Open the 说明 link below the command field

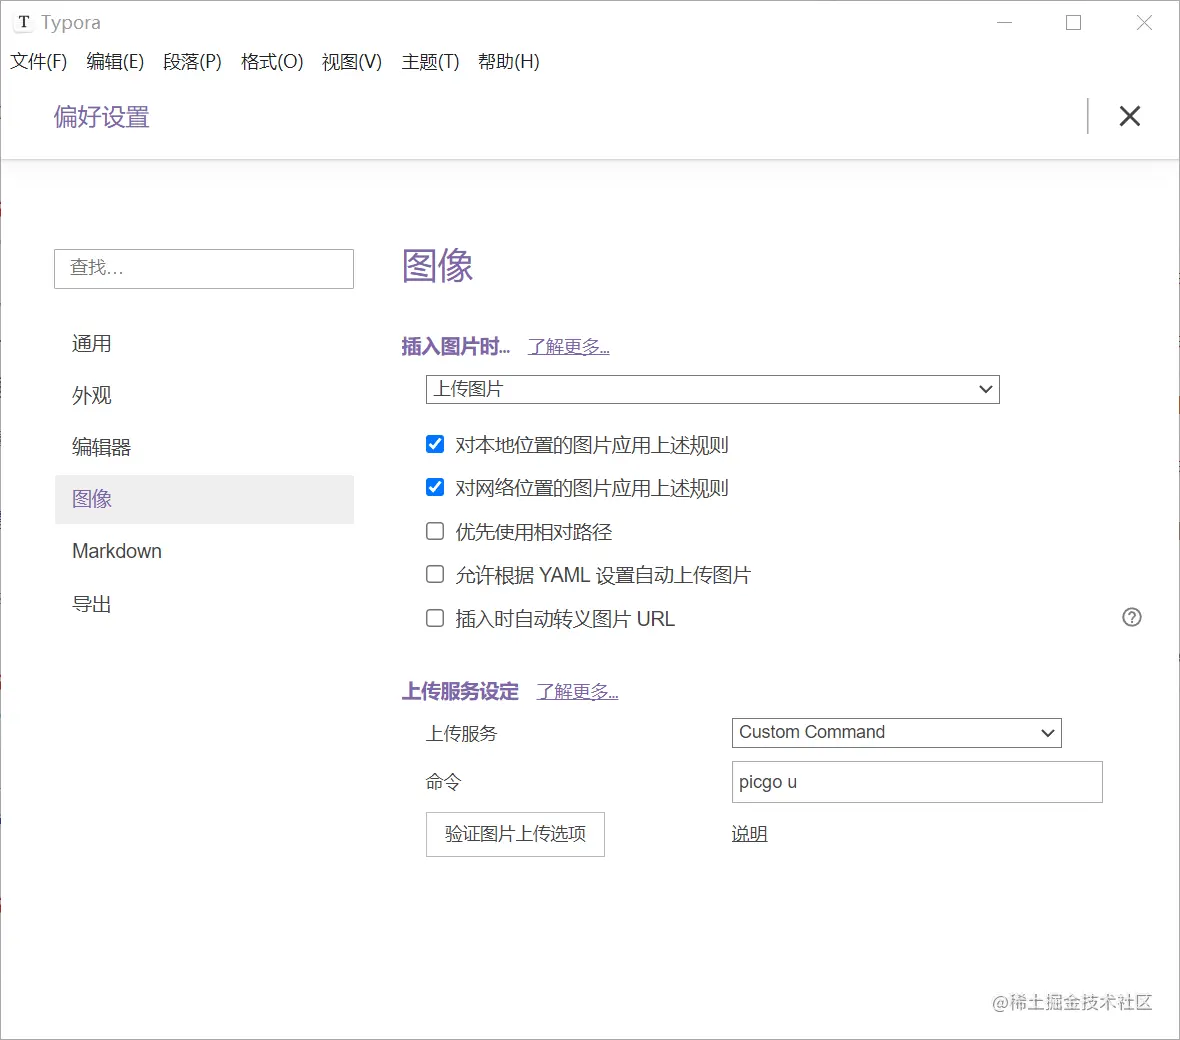tap(749, 834)
